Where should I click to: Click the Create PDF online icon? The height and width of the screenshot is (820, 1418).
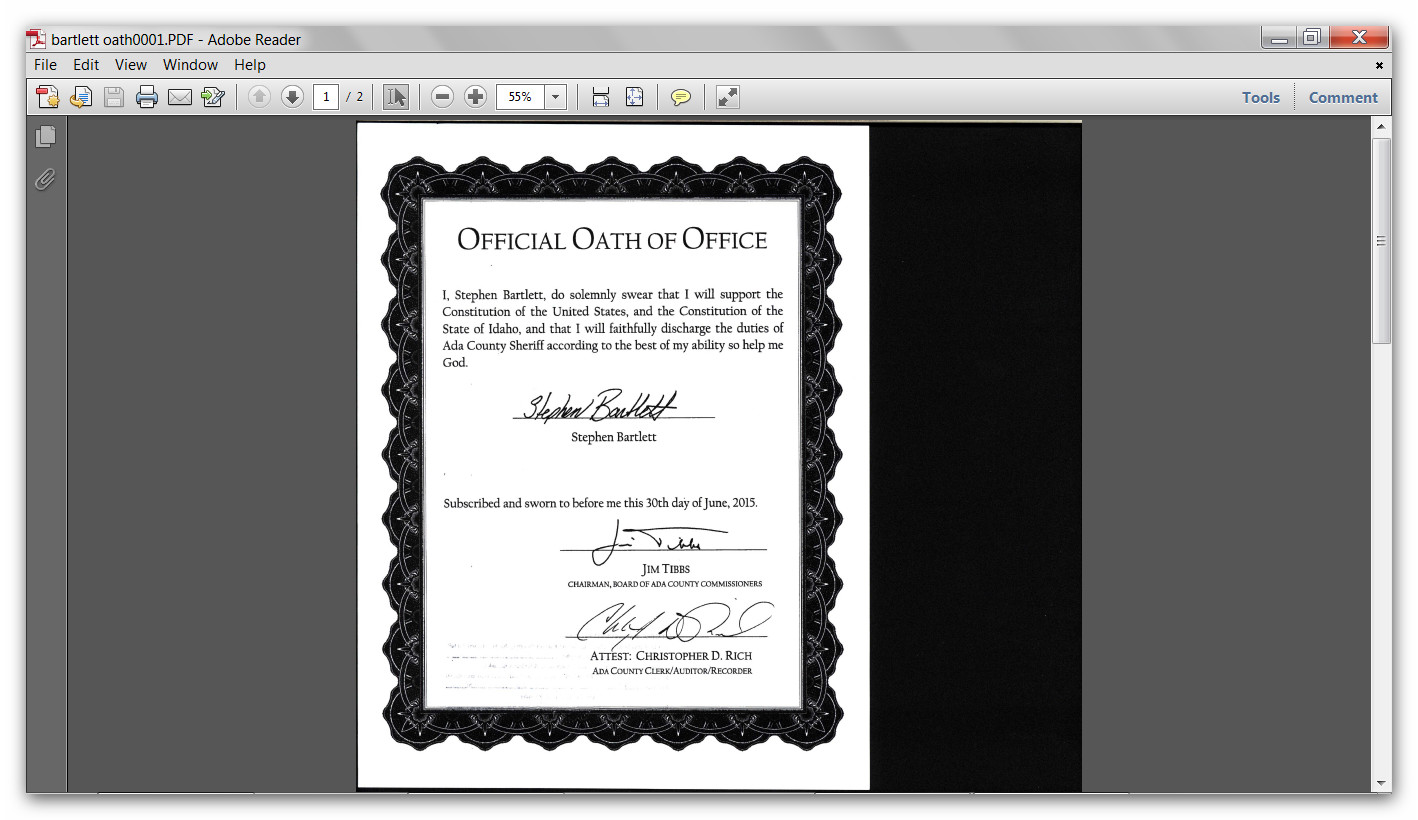47,97
